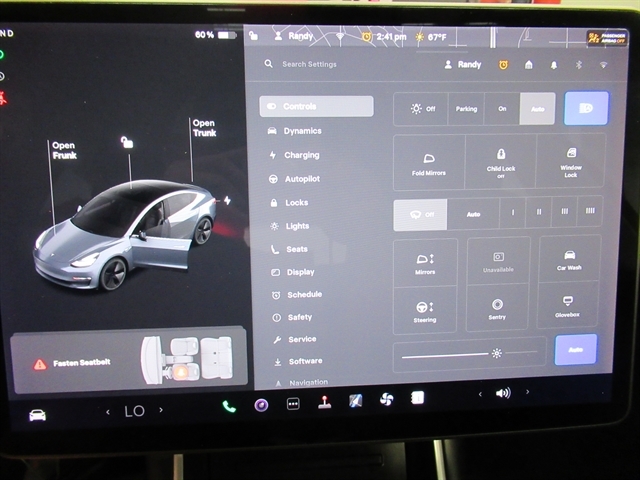Tap Fold Mirrors button
The width and height of the screenshot is (640, 480).
coord(429,162)
